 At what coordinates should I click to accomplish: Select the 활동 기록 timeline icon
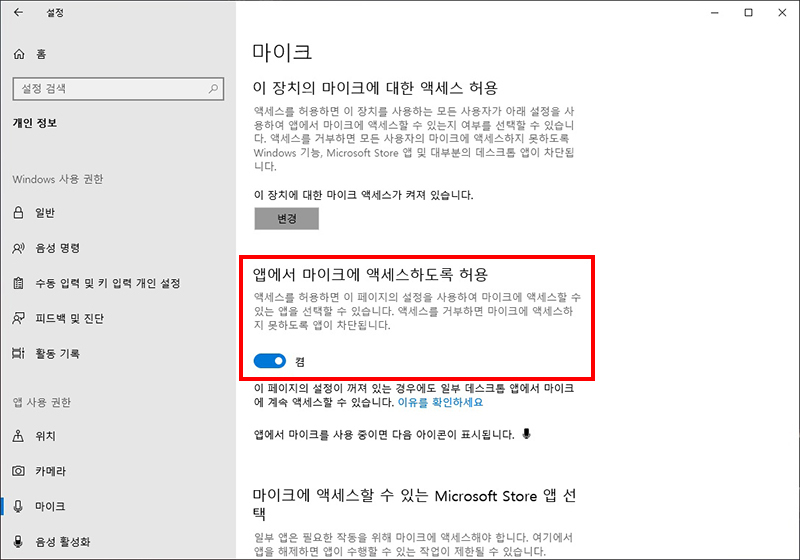[x=18, y=353]
